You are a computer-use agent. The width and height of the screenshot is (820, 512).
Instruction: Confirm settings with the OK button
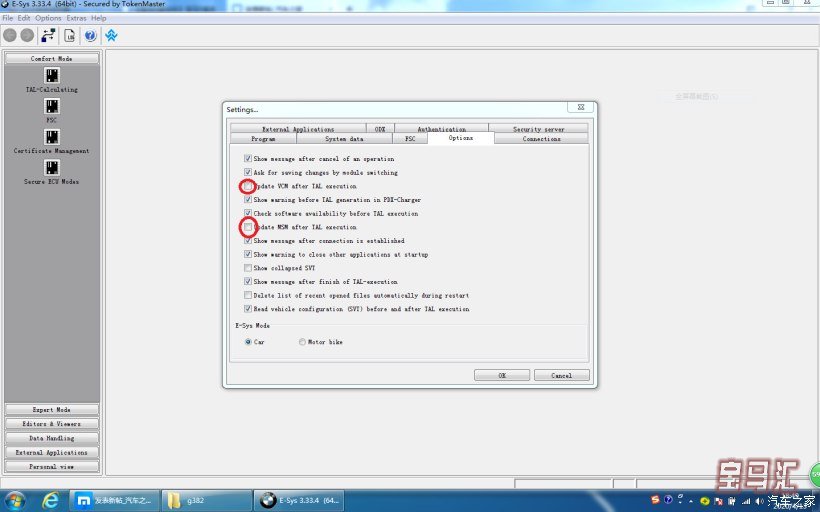[502, 376]
